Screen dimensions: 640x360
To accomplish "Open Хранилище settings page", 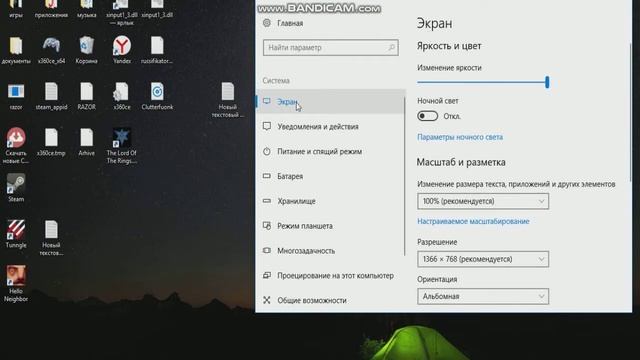I will [330, 201].
